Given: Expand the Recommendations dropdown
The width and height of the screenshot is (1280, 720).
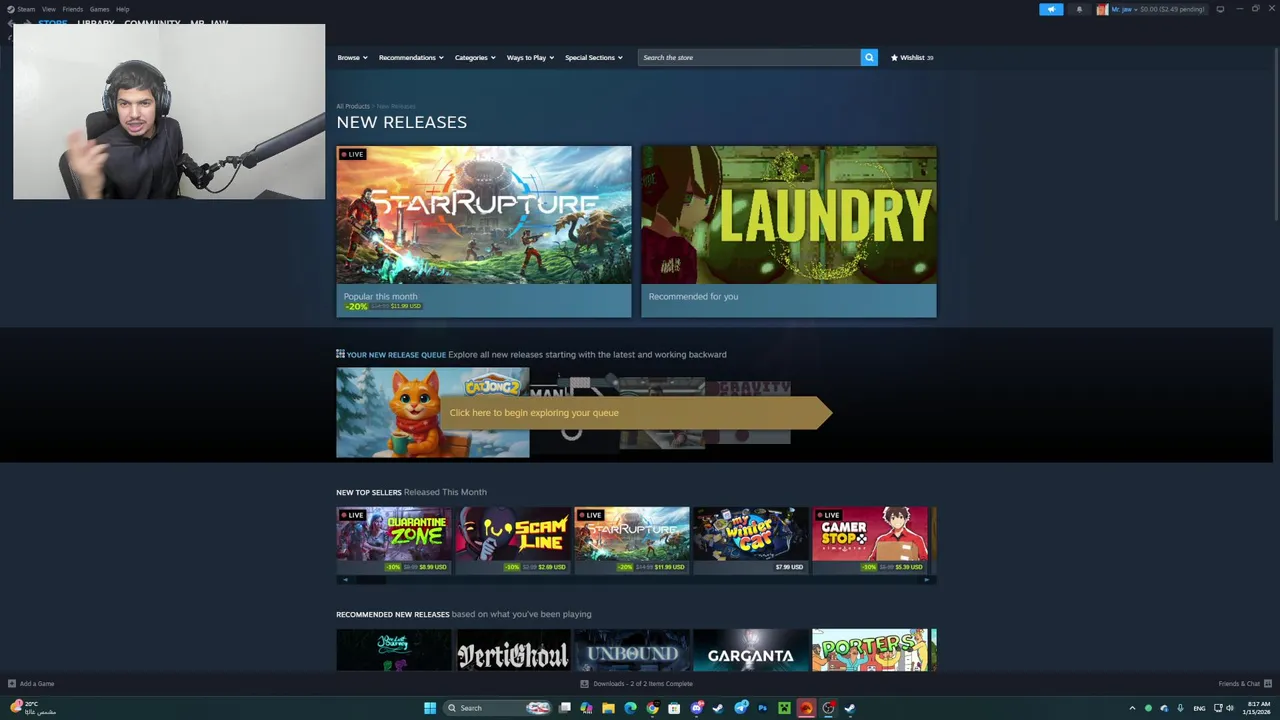Looking at the screenshot, I should tap(411, 57).
